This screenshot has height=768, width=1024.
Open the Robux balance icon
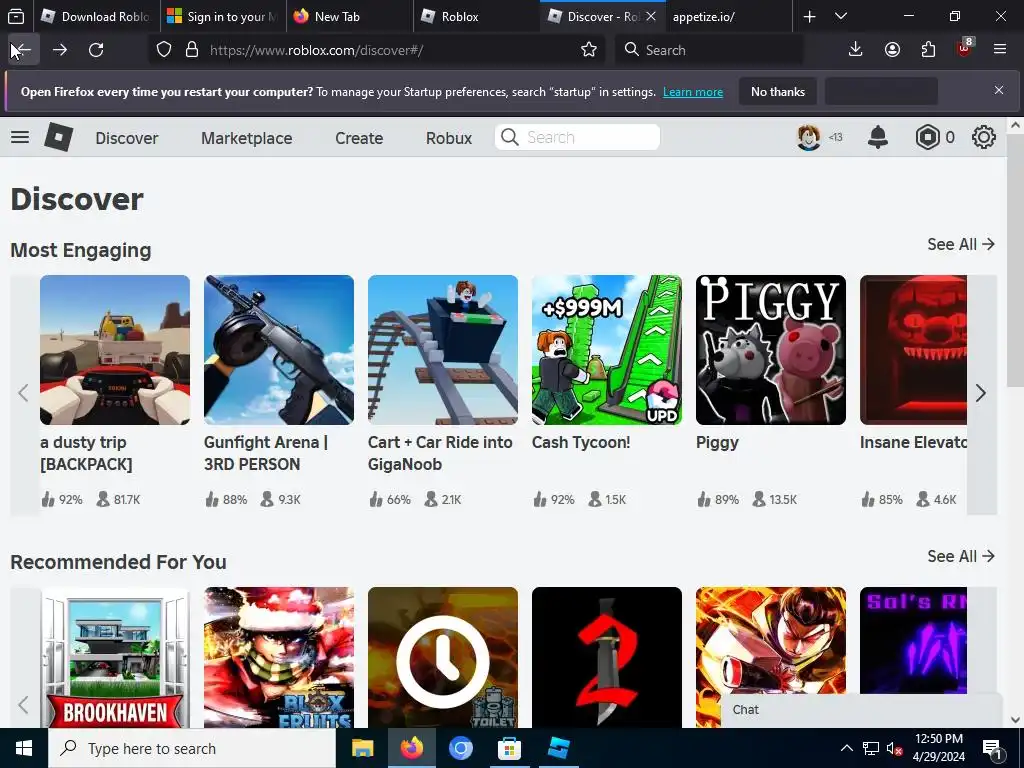pyautogui.click(x=927, y=137)
